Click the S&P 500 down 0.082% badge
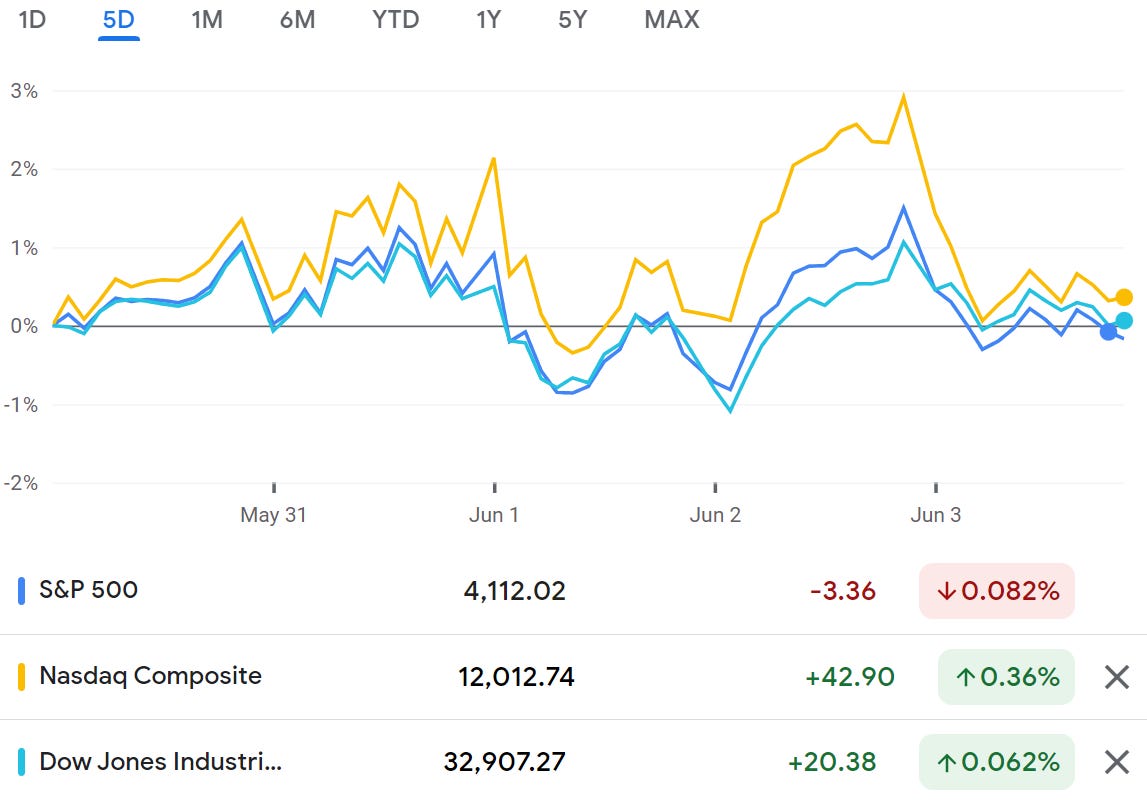This screenshot has width=1147, height=800. [996, 591]
